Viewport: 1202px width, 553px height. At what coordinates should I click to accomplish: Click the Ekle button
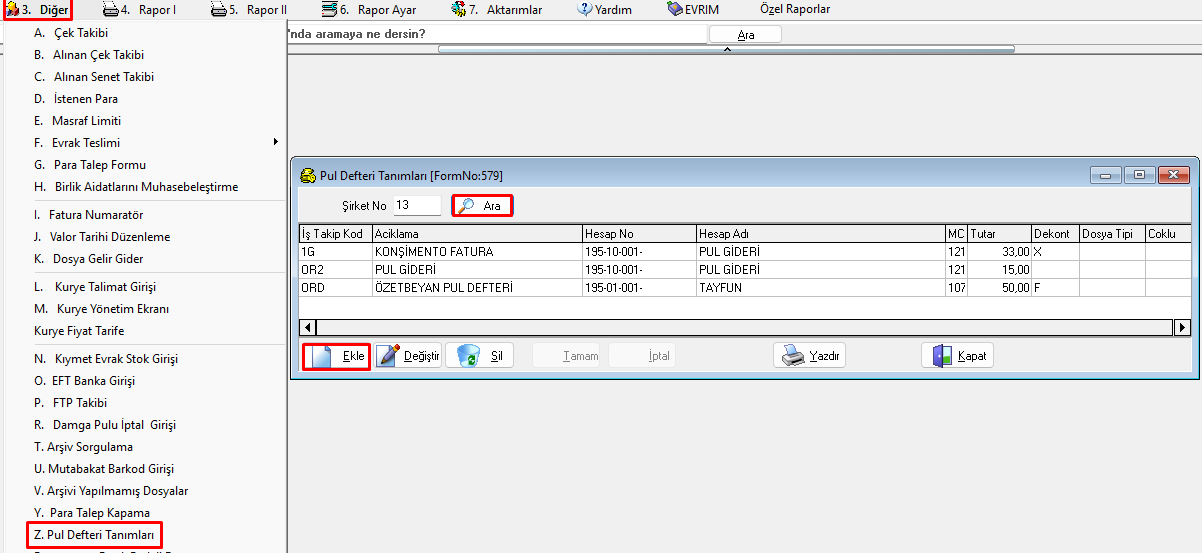click(337, 356)
